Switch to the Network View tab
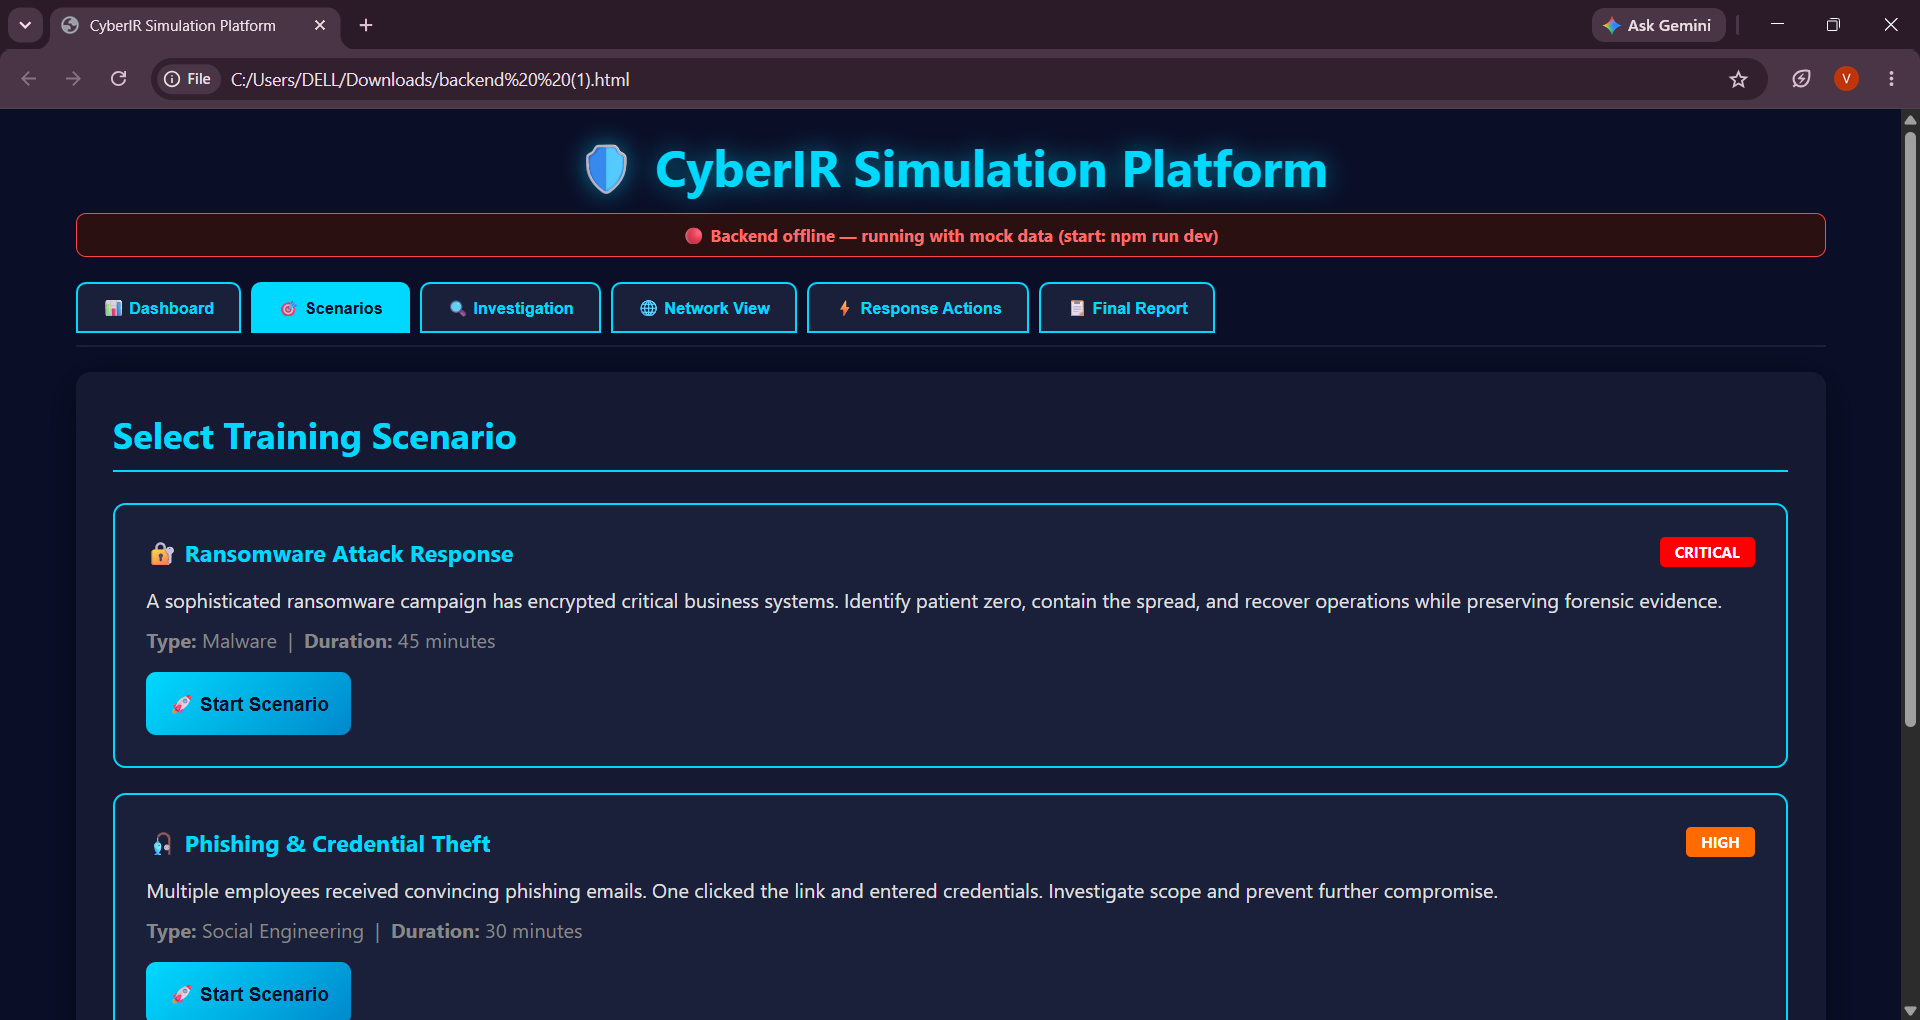1920x1020 pixels. (x=704, y=308)
